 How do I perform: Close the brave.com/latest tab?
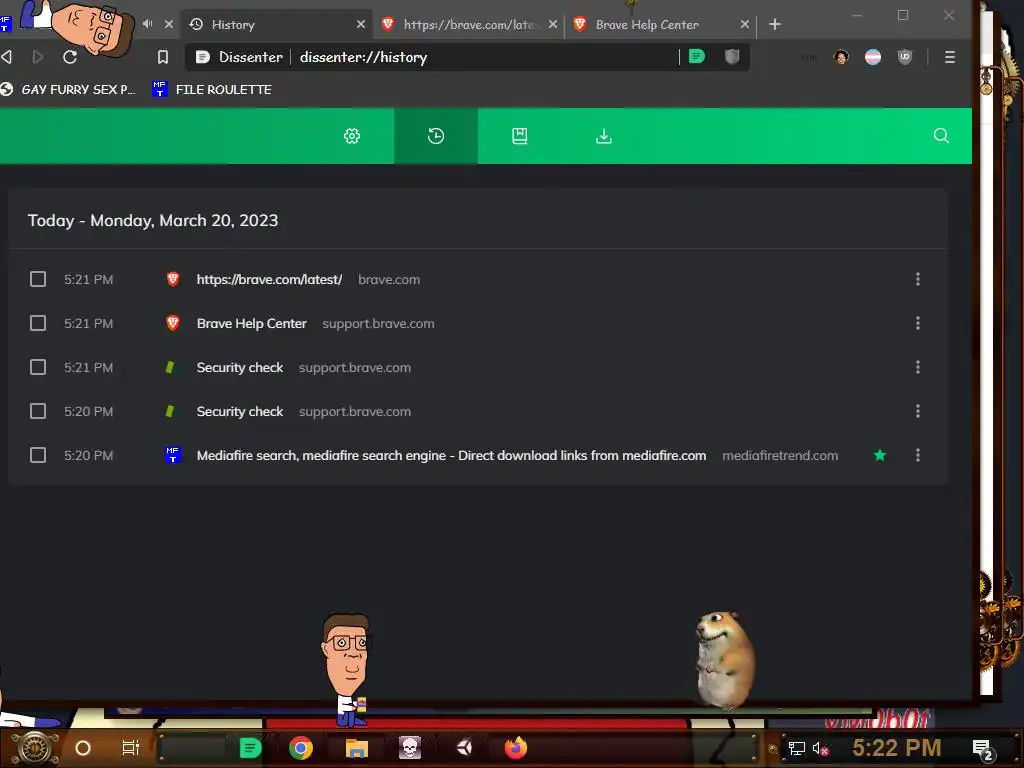coord(553,24)
